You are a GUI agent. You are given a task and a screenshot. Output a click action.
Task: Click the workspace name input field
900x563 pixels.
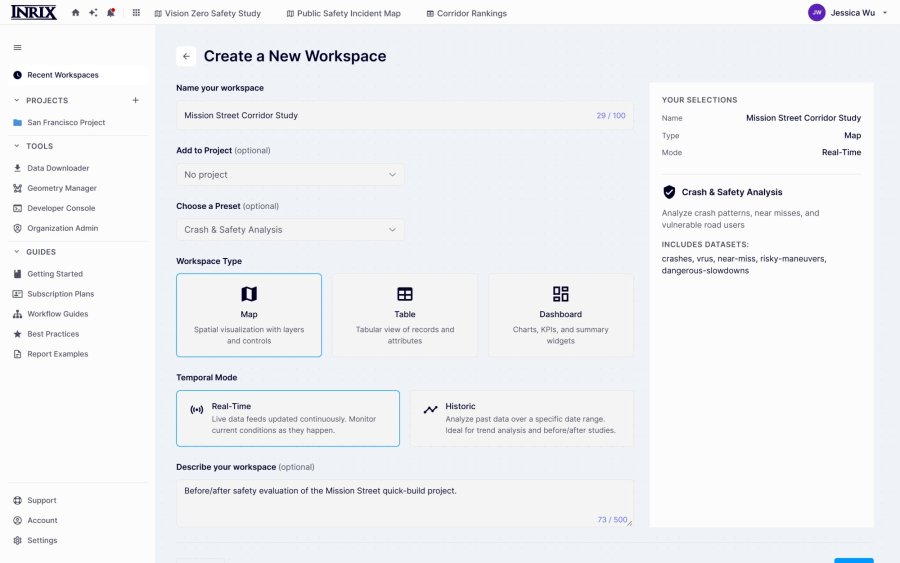405,115
